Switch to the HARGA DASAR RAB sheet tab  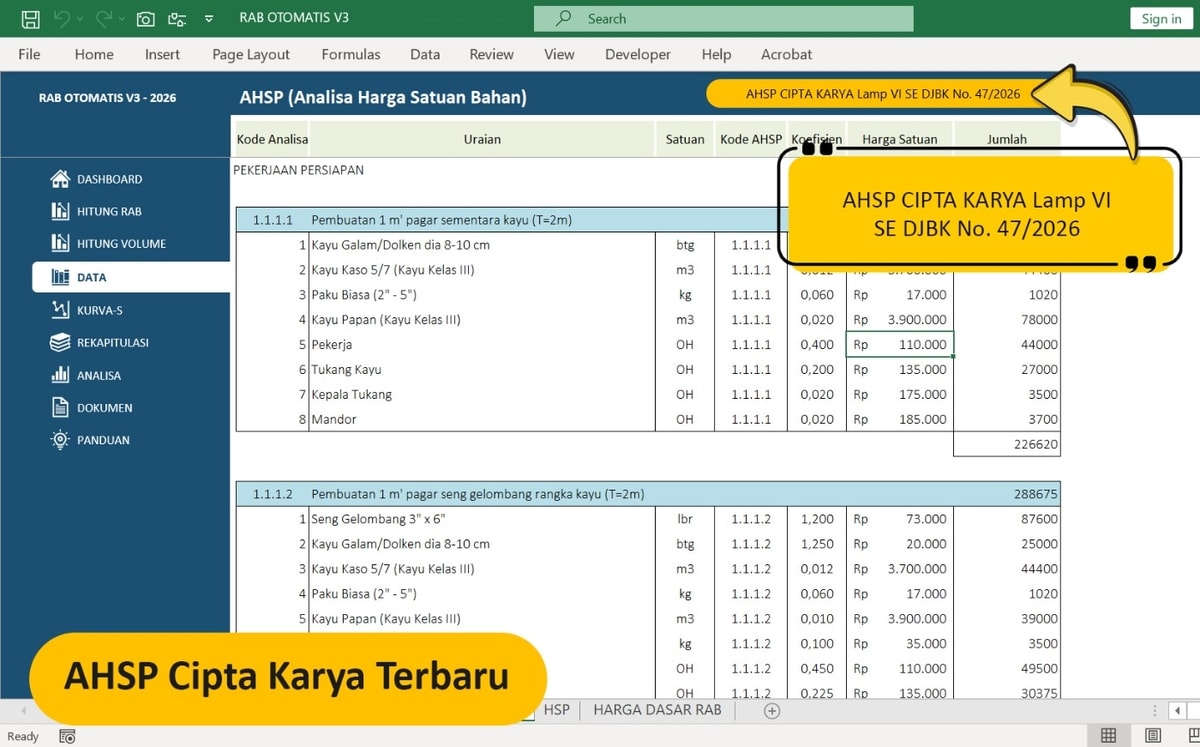(x=657, y=710)
